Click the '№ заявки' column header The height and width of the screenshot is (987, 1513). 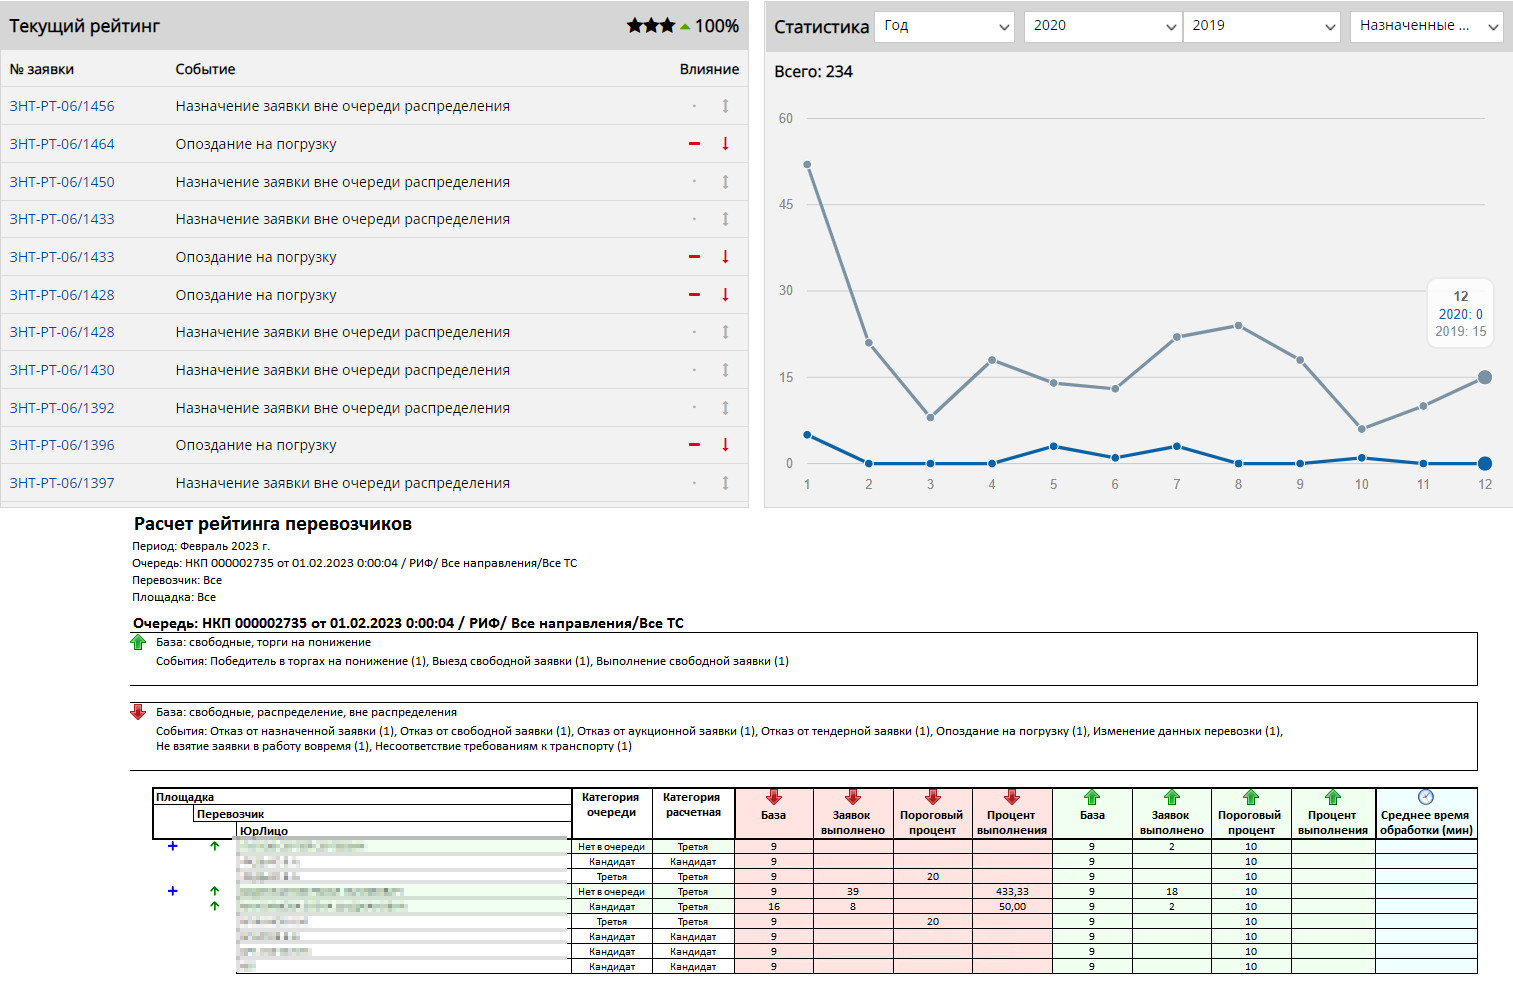(x=42, y=69)
